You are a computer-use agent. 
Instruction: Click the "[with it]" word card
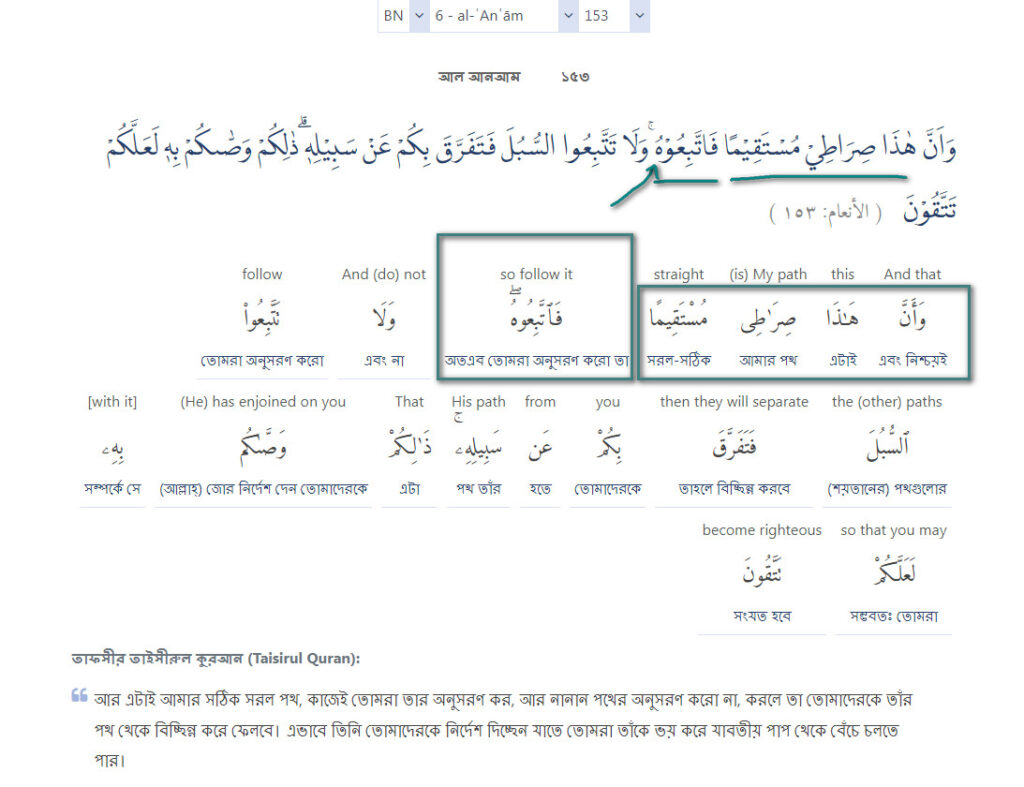click(x=112, y=448)
